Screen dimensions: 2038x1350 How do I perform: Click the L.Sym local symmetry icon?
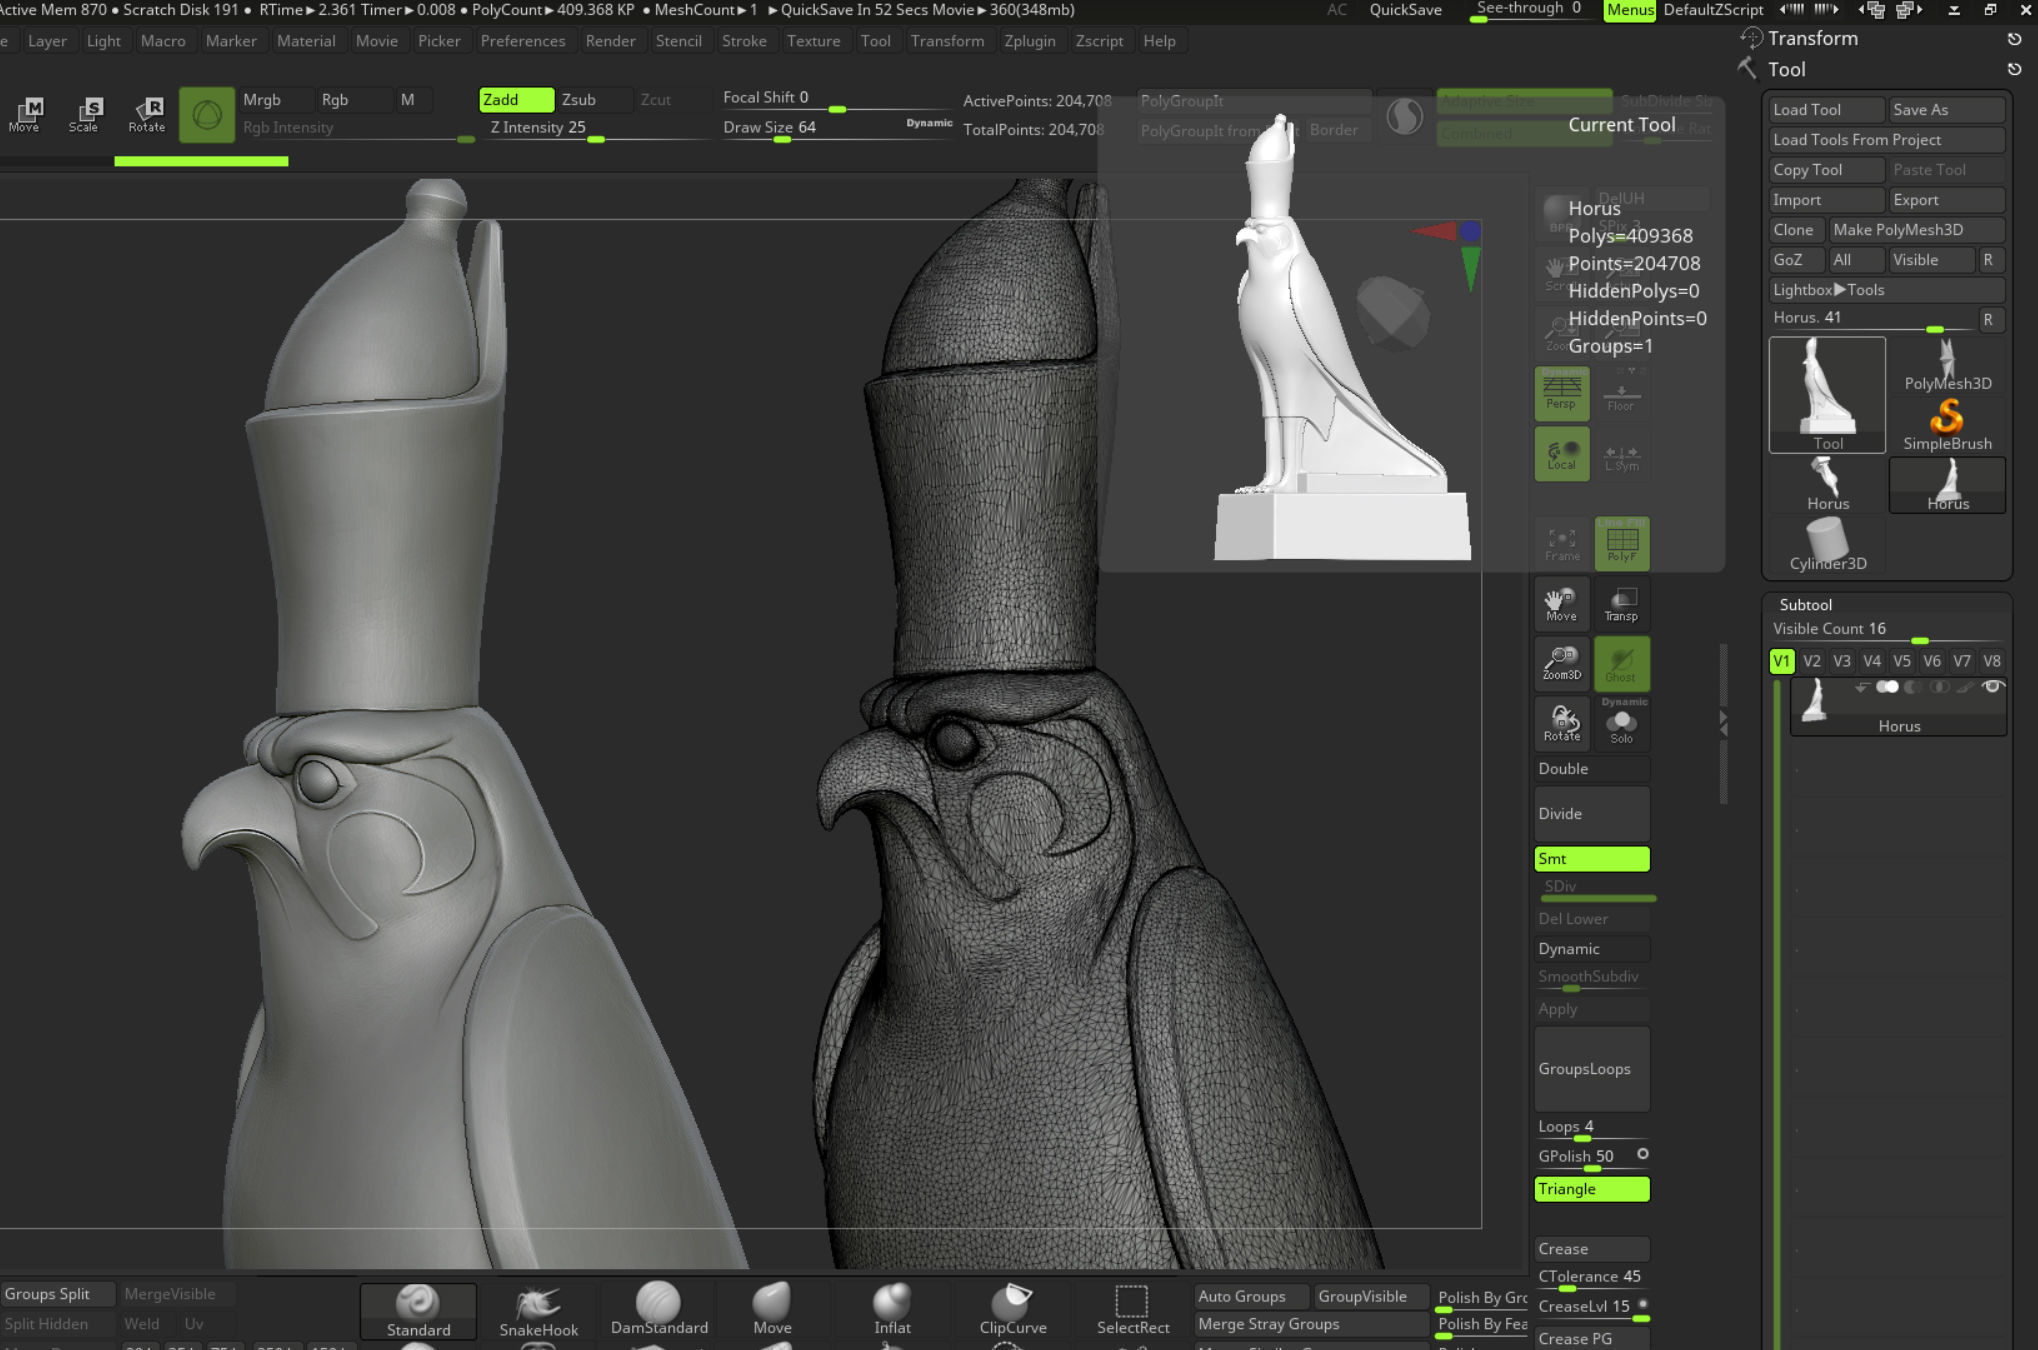click(x=1621, y=454)
